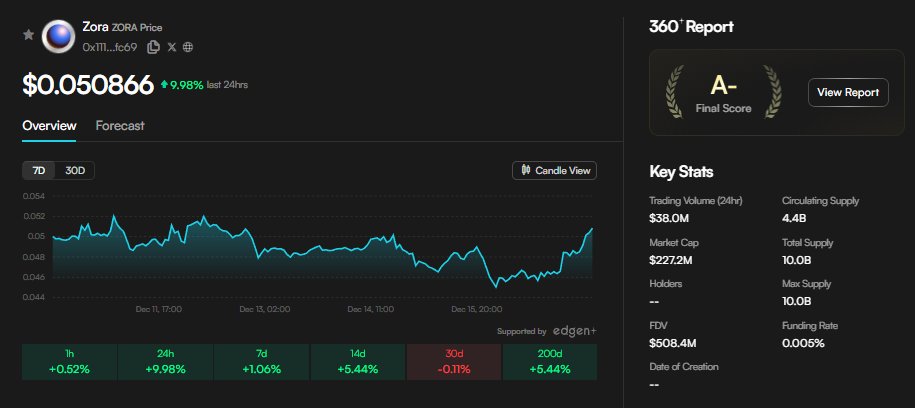Screen dimensions: 915x408
Task: Click the 1h +0.52% performance tile
Action: coord(69,362)
